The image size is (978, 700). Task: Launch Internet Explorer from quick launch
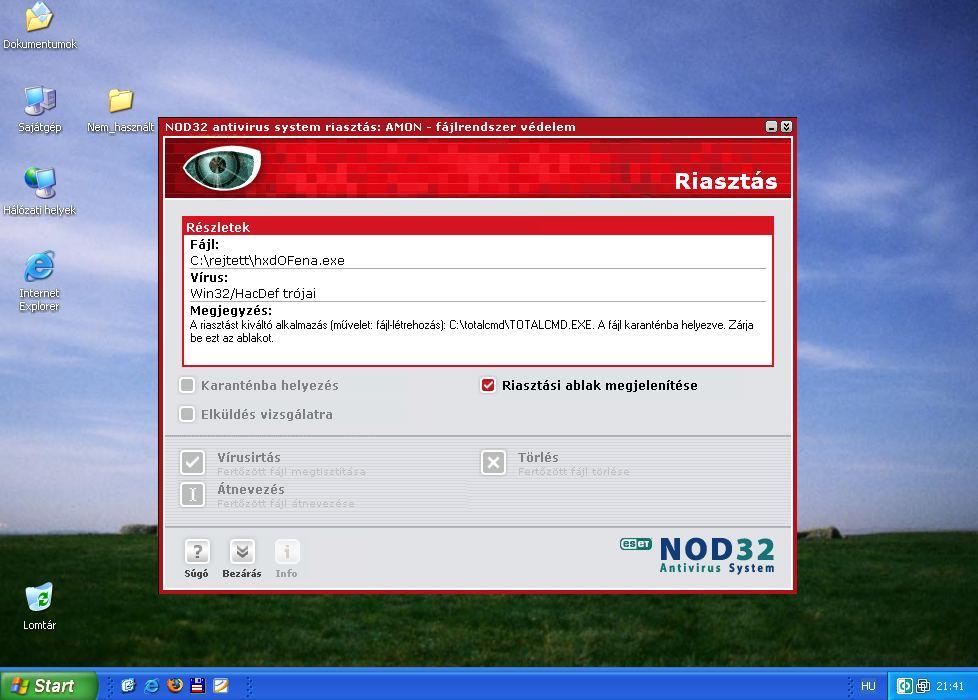pyautogui.click(x=152, y=686)
